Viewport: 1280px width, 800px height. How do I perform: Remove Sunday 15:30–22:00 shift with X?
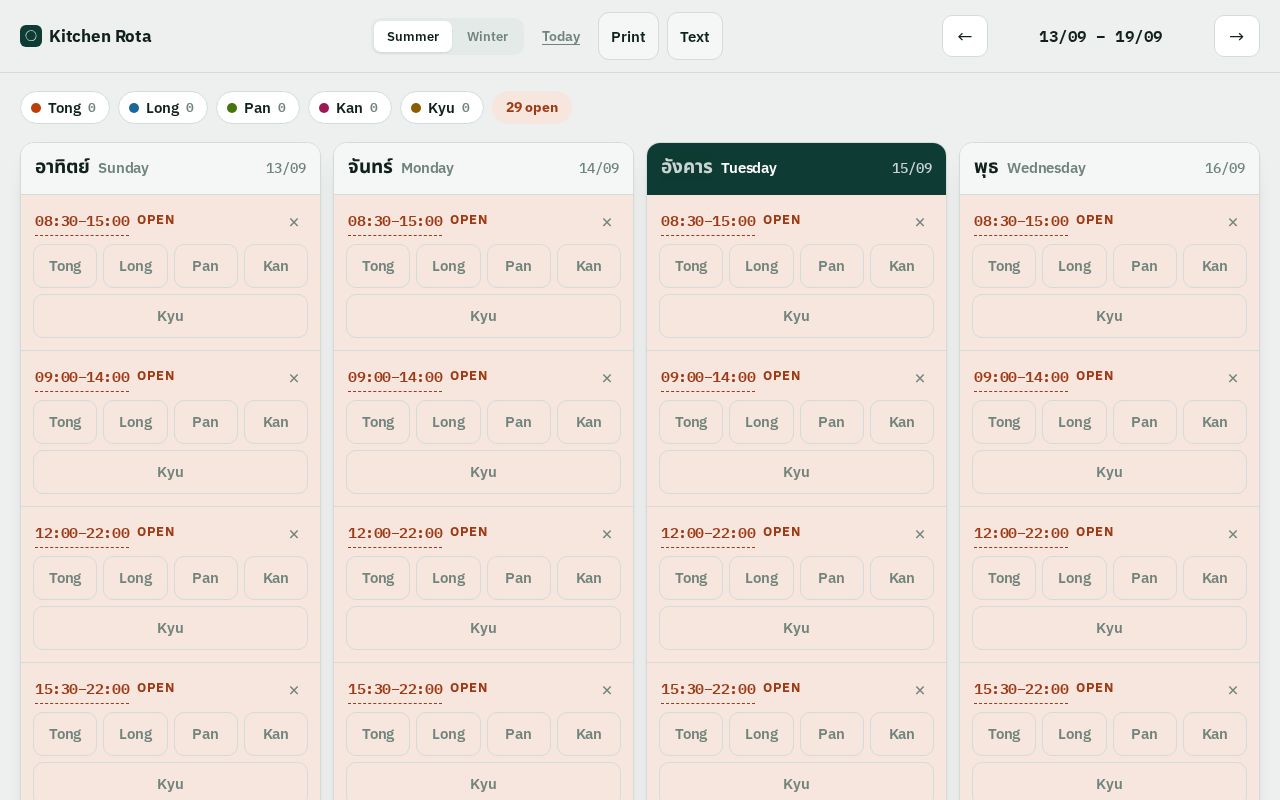pyautogui.click(x=294, y=690)
